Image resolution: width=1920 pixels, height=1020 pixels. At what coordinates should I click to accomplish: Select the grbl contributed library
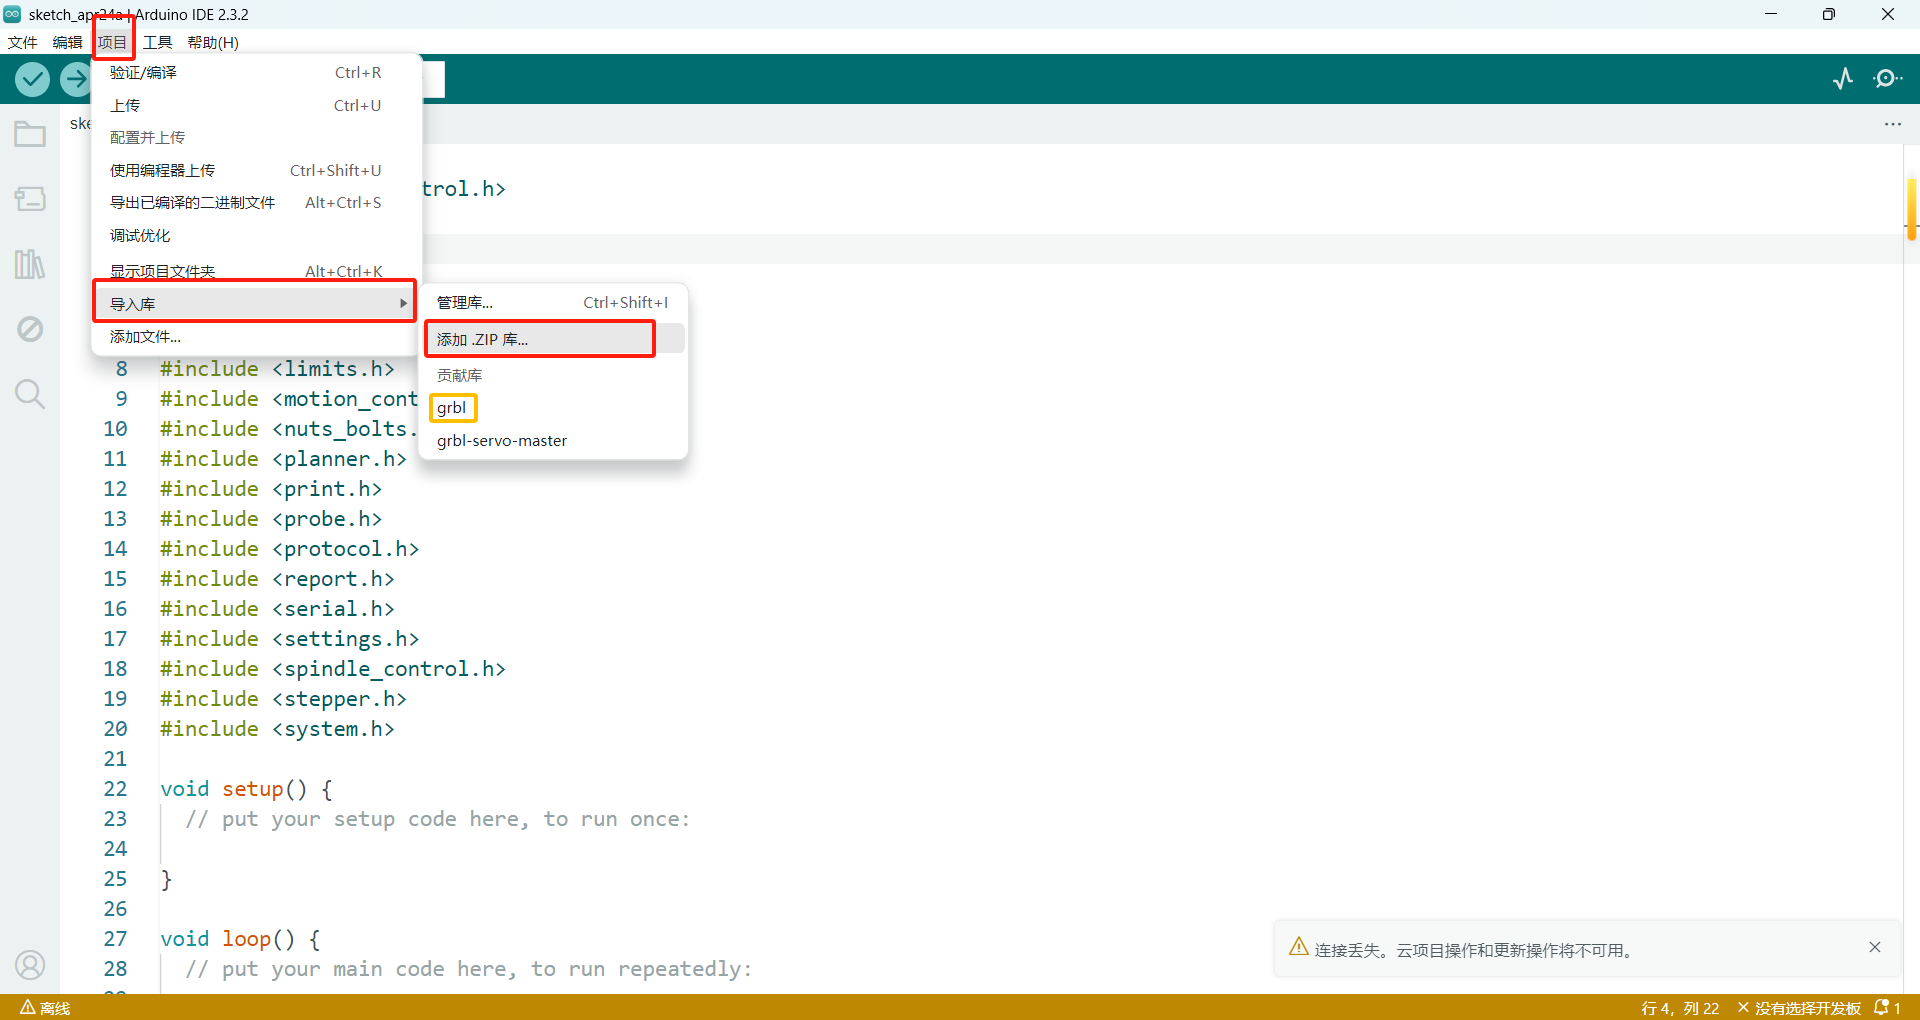pyautogui.click(x=553, y=408)
